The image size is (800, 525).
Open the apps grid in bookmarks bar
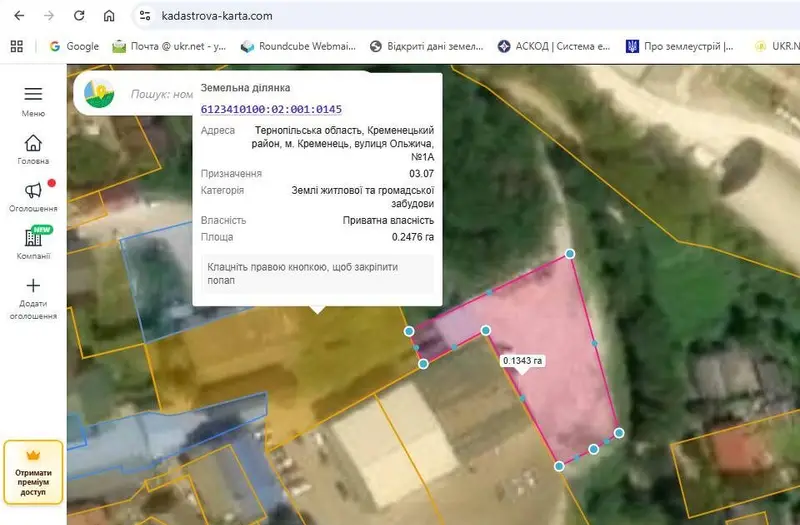point(17,46)
